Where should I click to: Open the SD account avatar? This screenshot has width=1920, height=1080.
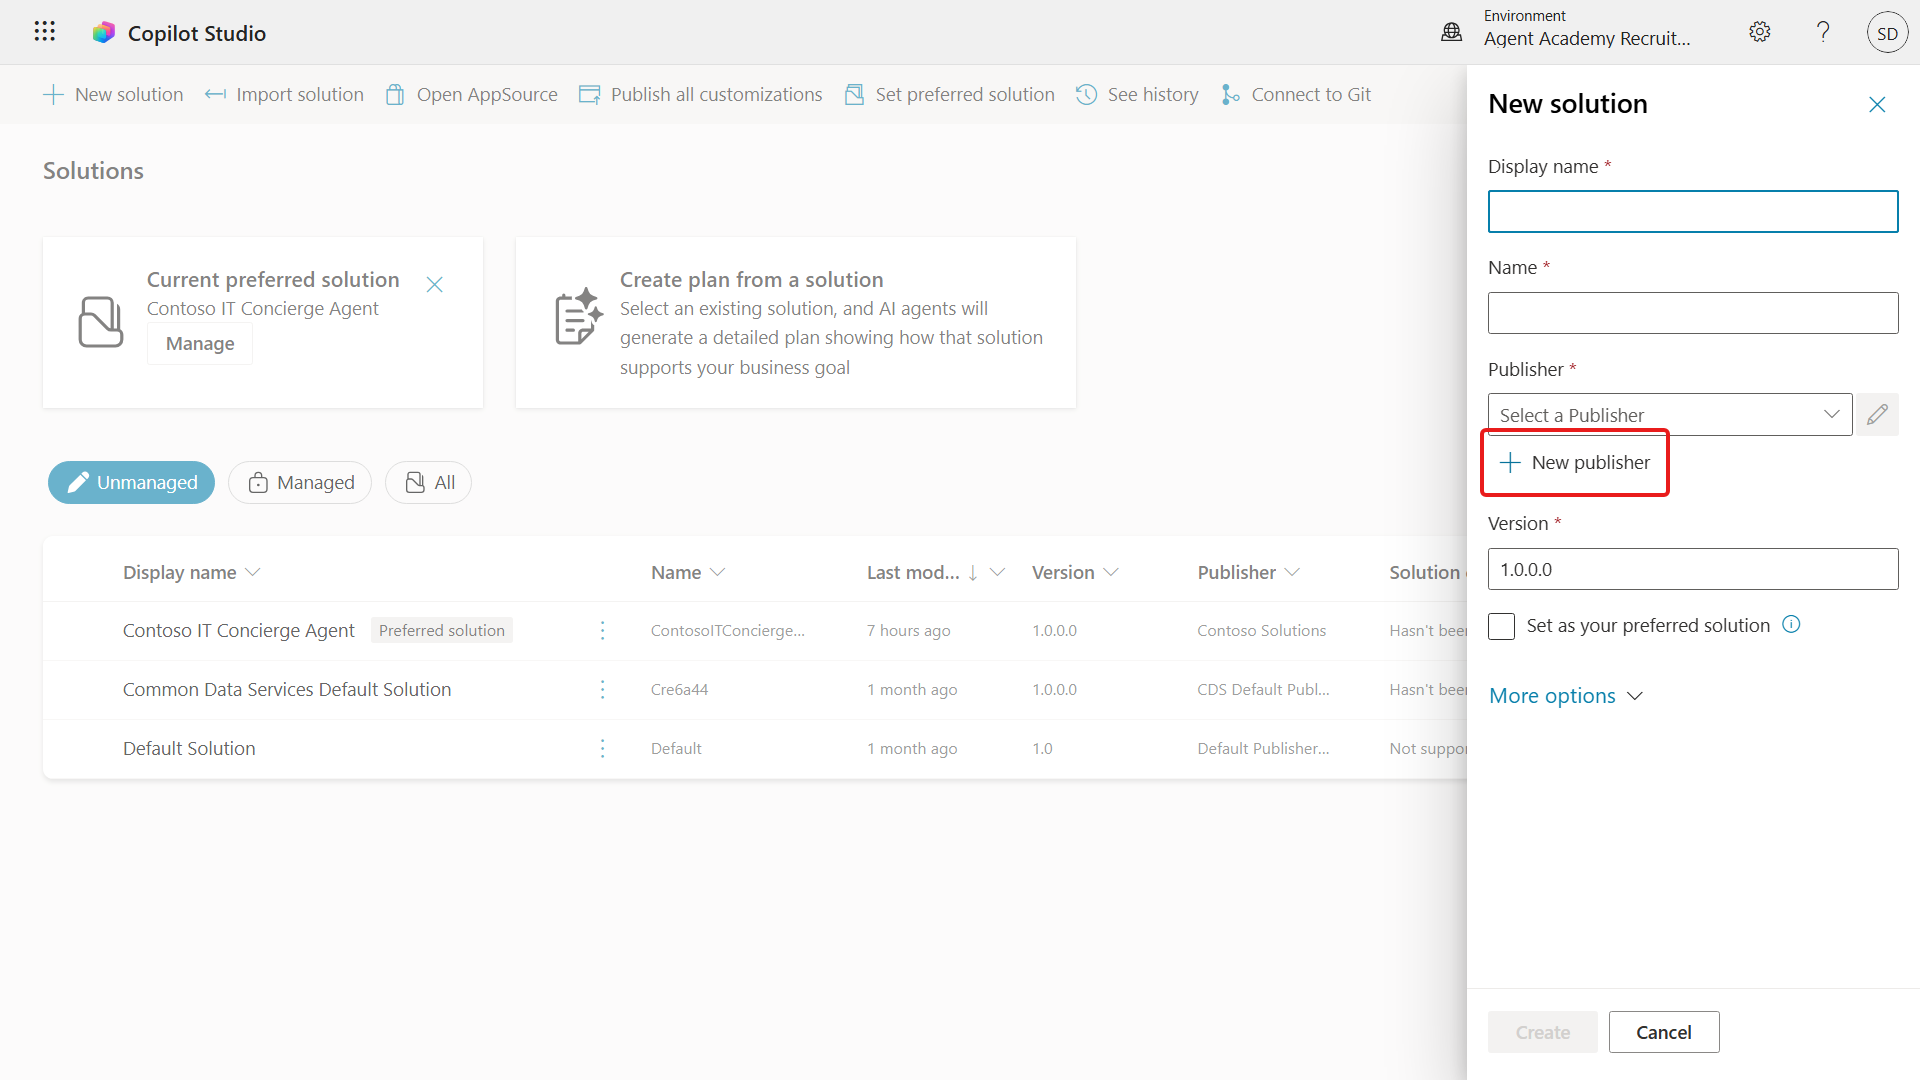click(x=1887, y=33)
